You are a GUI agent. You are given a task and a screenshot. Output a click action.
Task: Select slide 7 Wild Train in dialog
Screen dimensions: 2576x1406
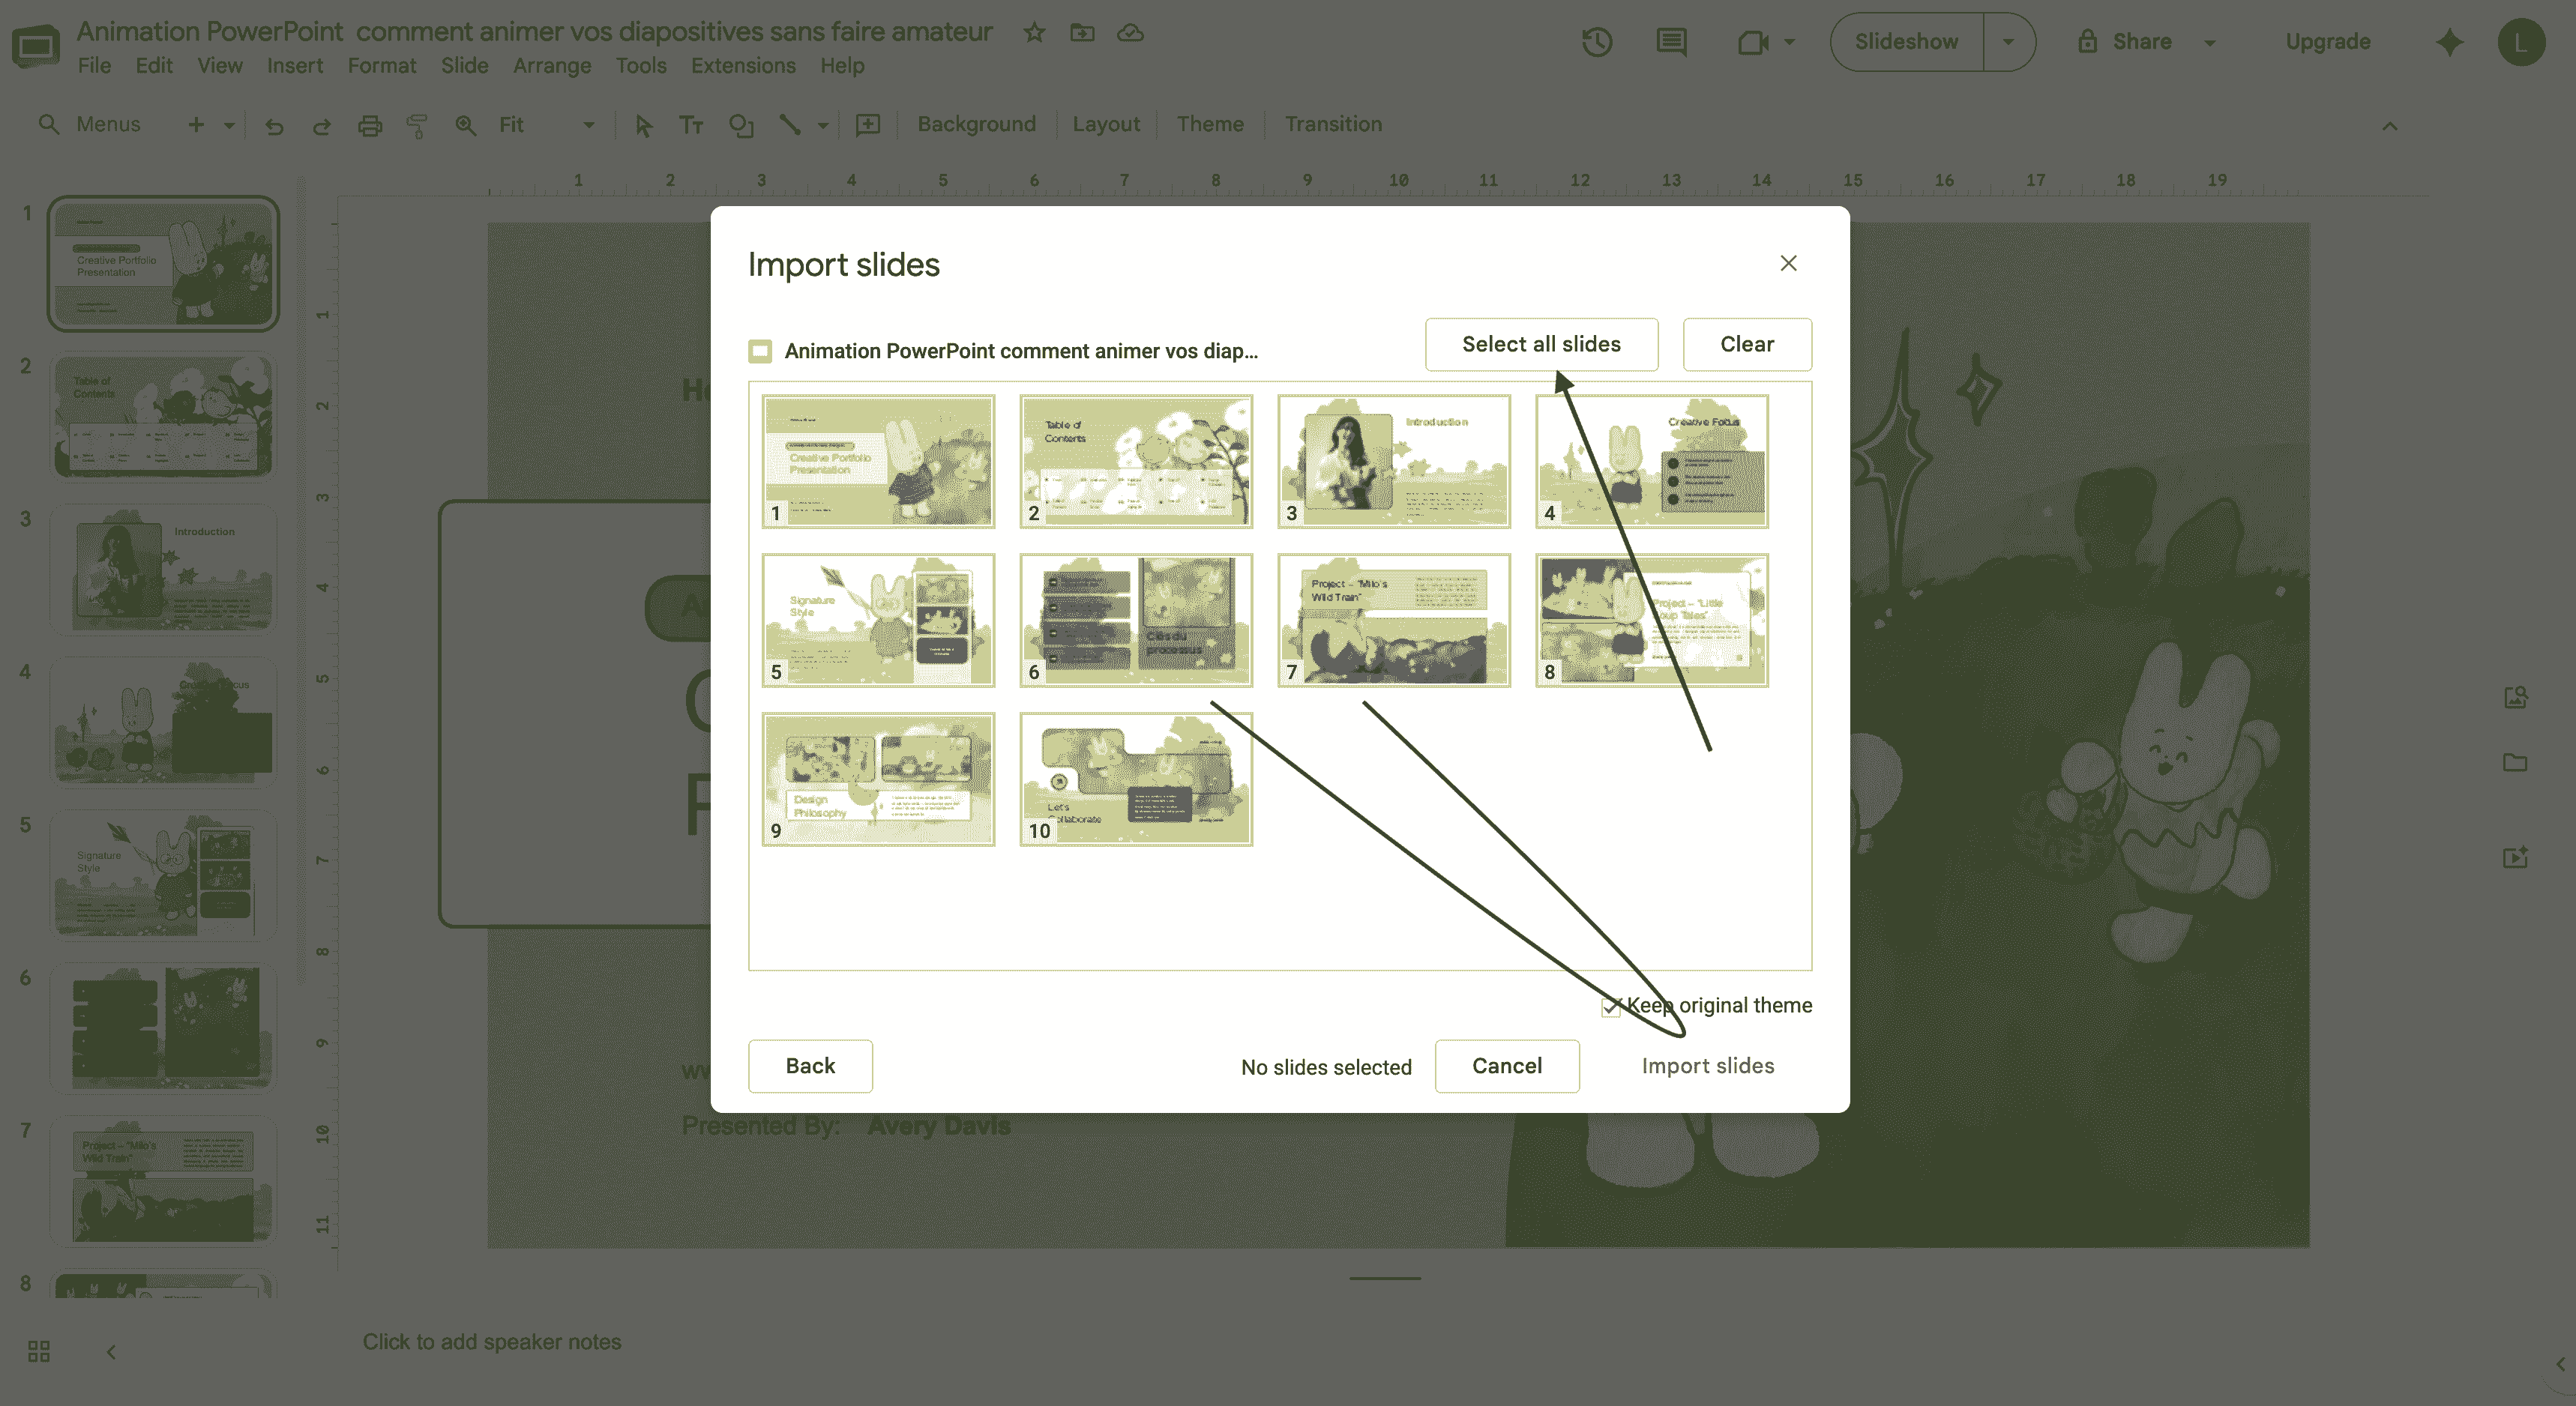point(1394,620)
